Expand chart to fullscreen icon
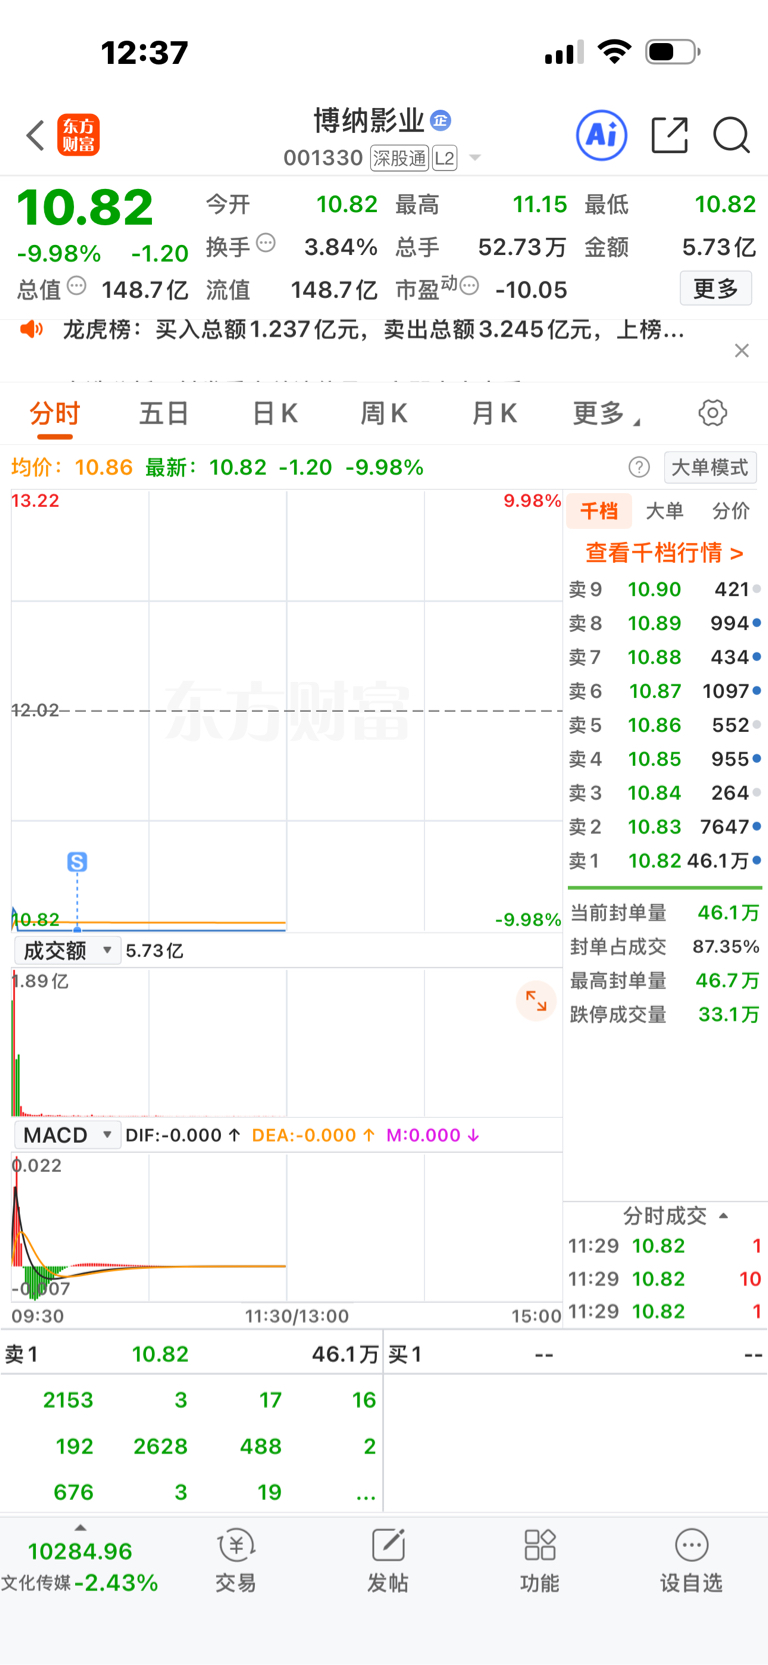 (x=536, y=1000)
